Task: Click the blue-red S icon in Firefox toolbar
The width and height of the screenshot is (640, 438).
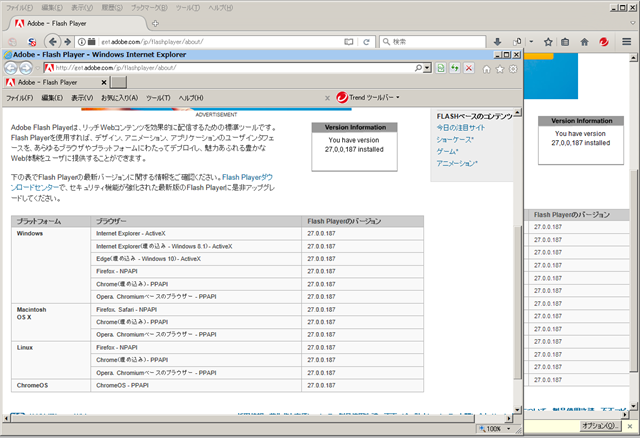Action: click(x=32, y=42)
